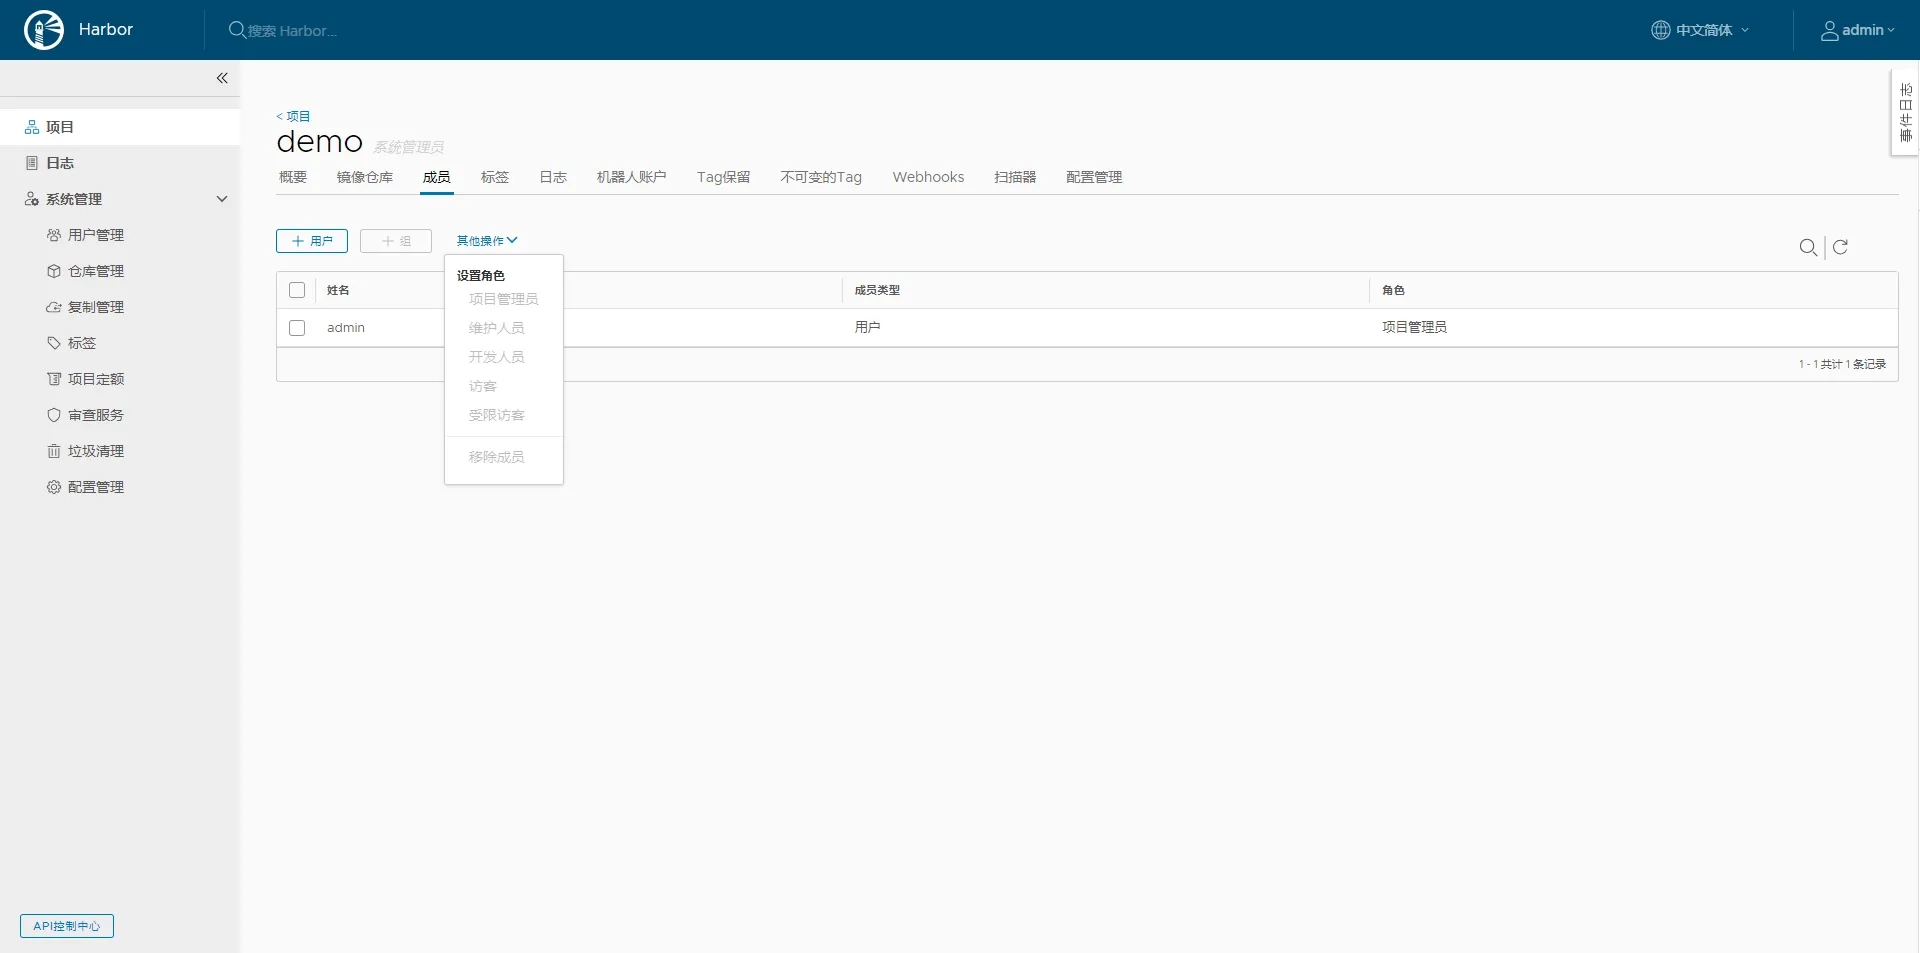
Task: Click the 搜索 Harbor search field
Action: tap(293, 31)
